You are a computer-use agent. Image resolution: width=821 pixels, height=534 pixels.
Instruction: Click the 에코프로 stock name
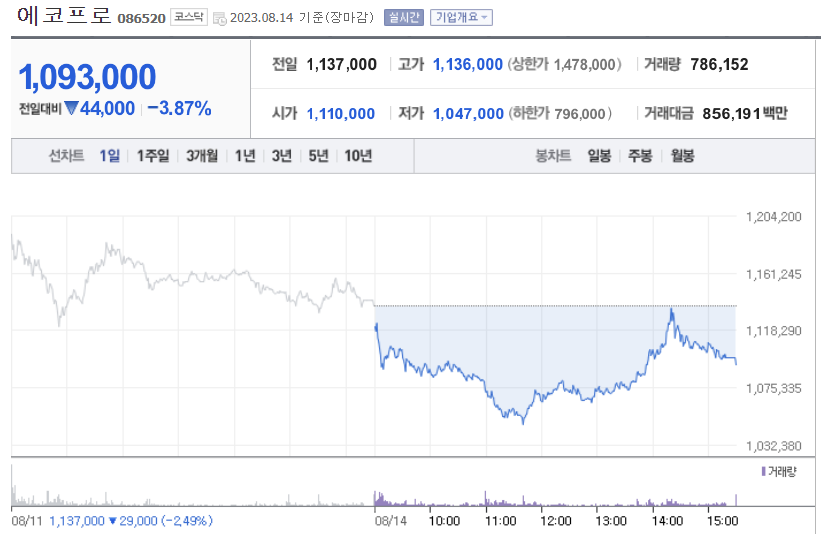click(x=64, y=16)
